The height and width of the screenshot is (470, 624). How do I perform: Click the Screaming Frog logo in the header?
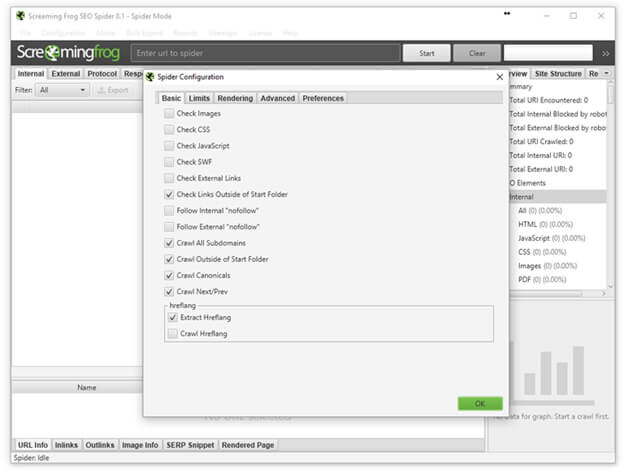(68, 53)
